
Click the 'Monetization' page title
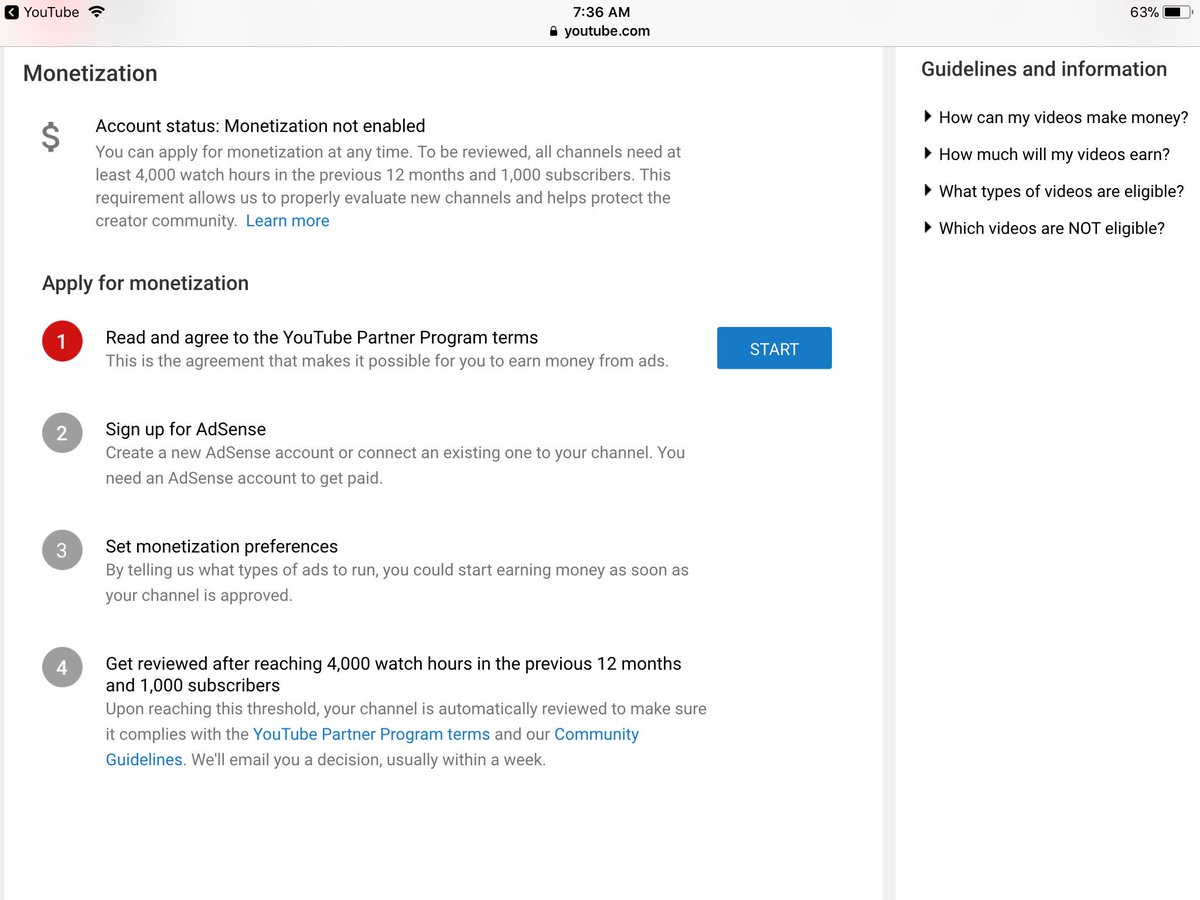point(90,73)
